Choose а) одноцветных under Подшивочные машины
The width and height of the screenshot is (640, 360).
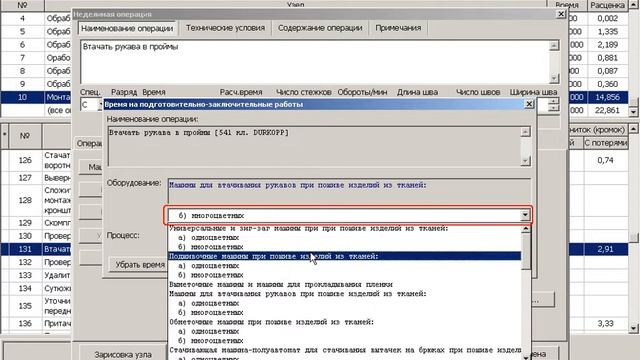click(344, 266)
